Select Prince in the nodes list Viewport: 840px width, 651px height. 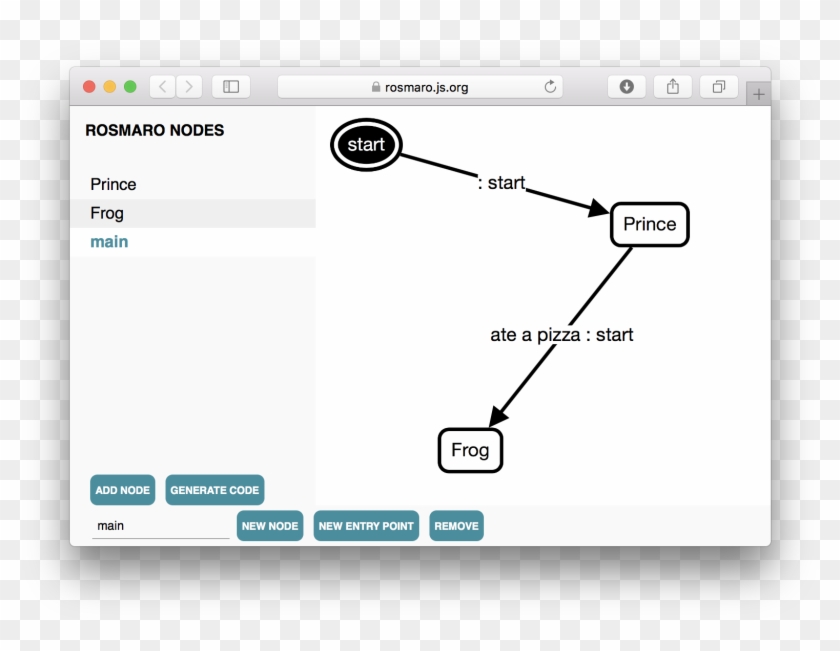coord(113,184)
